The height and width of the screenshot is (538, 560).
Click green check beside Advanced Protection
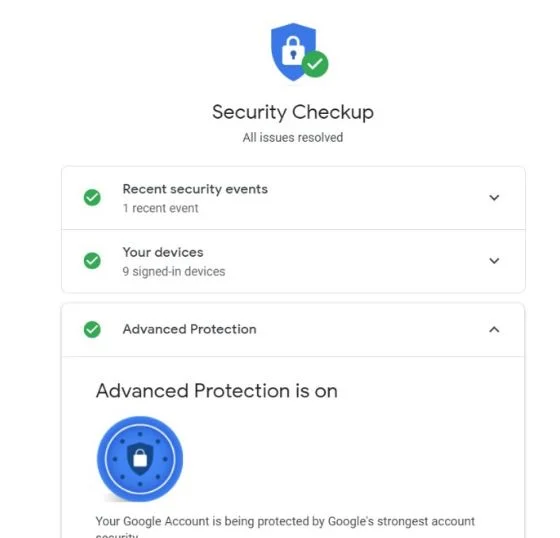pos(92,329)
